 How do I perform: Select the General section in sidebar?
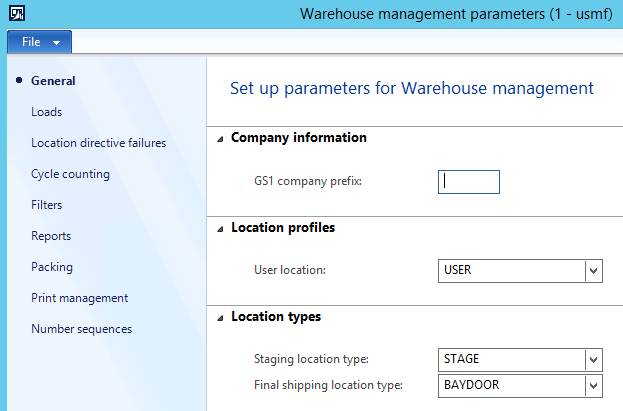click(53, 81)
